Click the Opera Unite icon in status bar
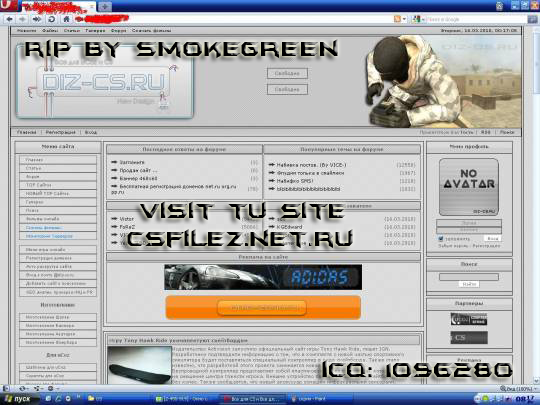The height and width of the screenshot is (405, 540). click(x=37, y=388)
